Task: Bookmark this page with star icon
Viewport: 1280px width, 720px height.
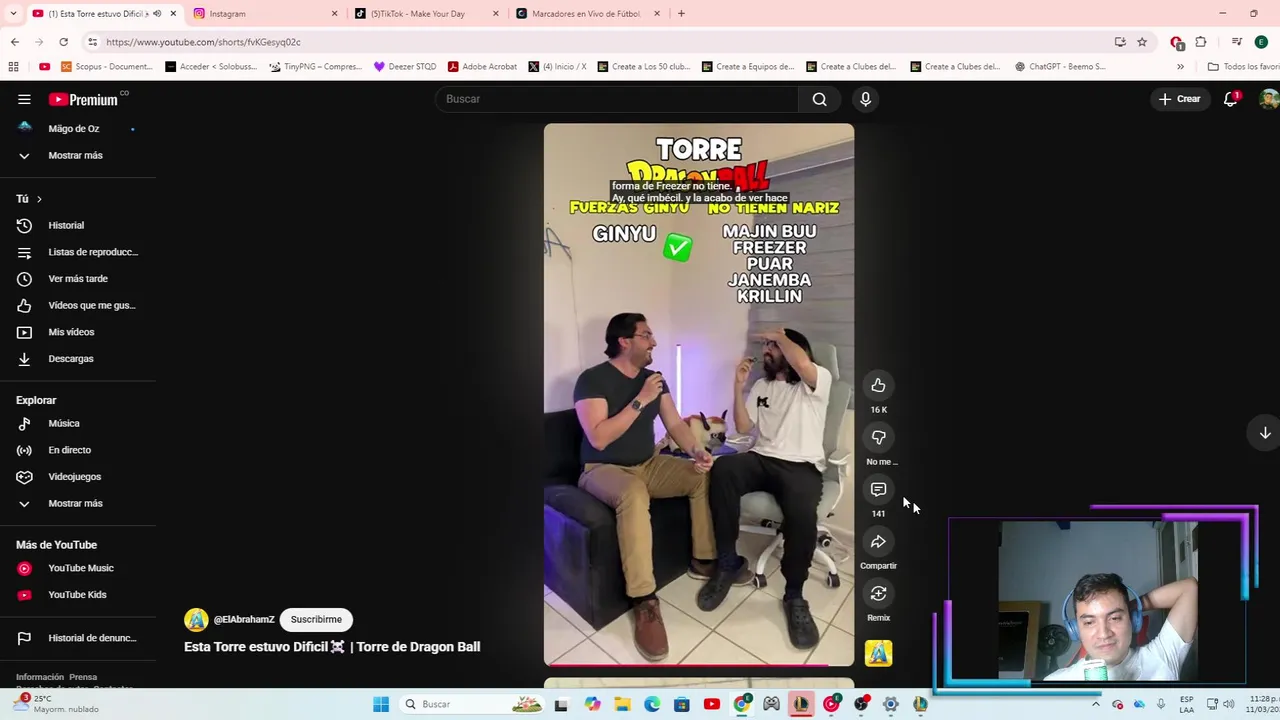Action: click(x=1142, y=42)
